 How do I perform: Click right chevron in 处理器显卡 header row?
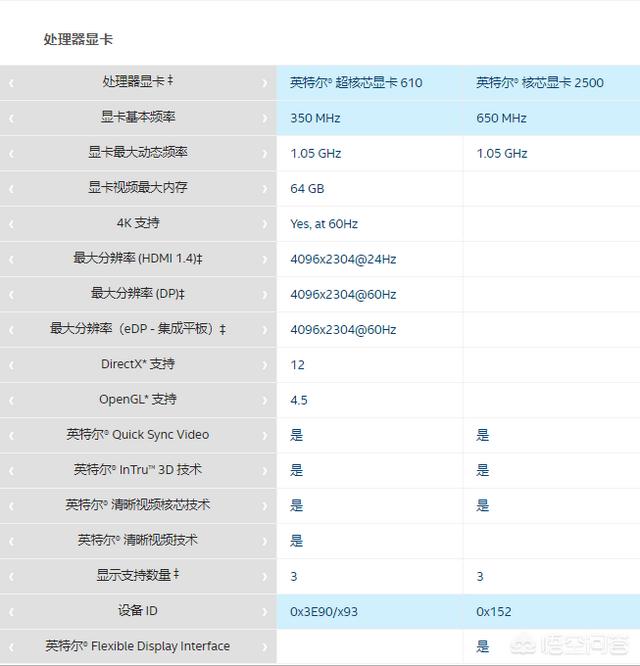click(x=265, y=83)
